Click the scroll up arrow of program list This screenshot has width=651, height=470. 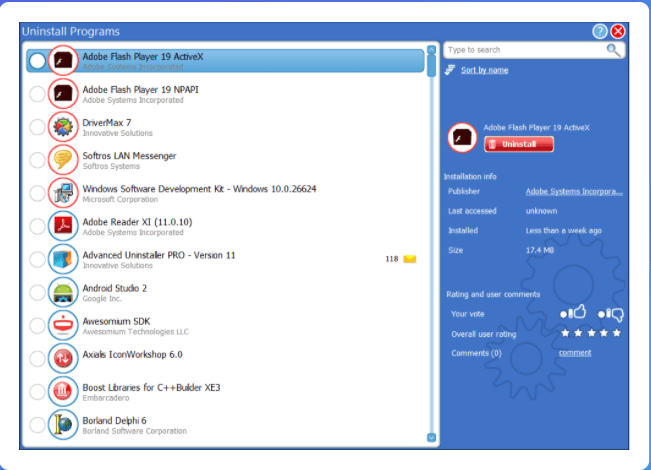[x=431, y=50]
